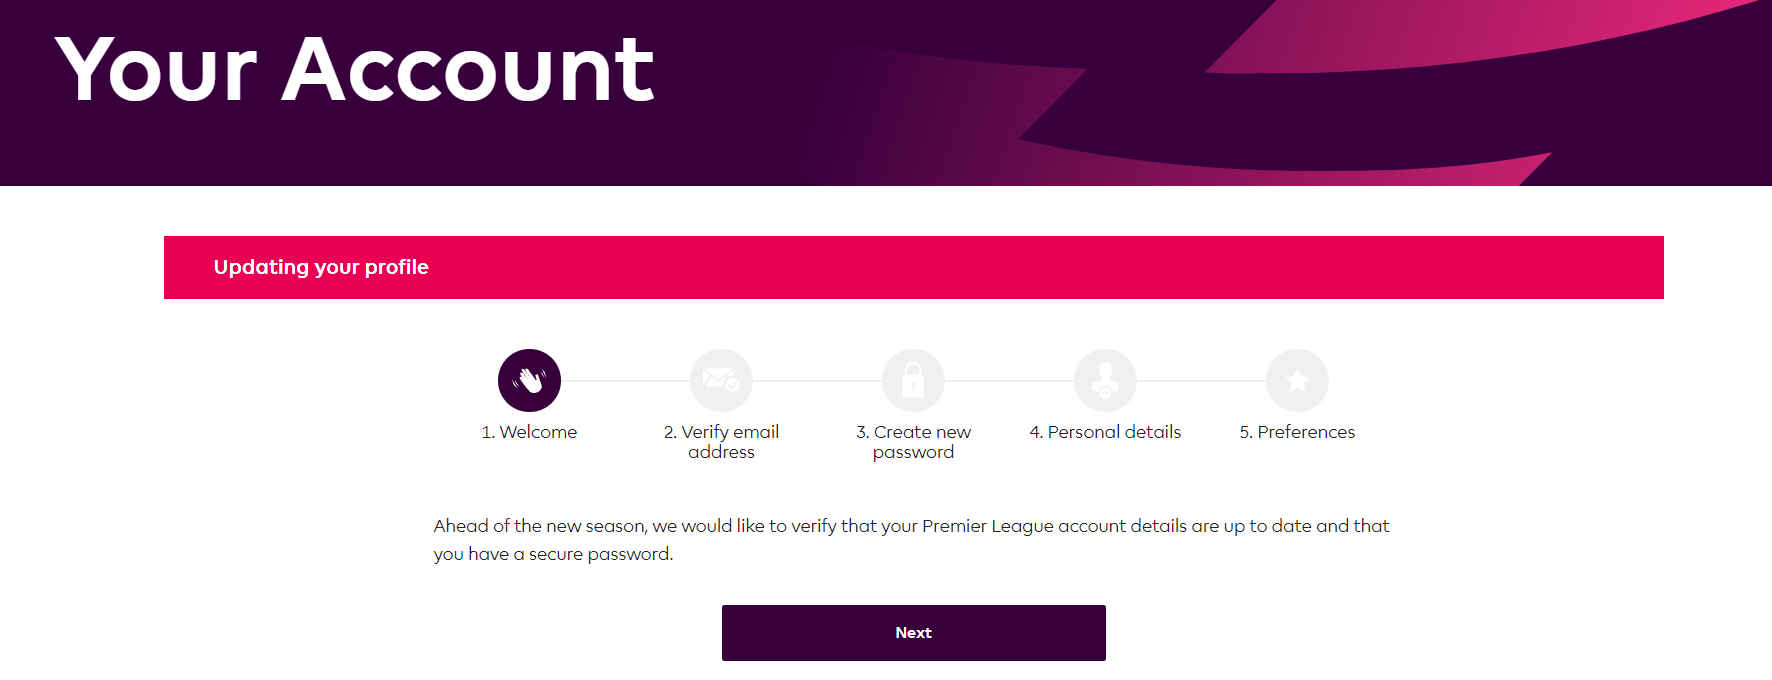Select the Preferences star icon
The image size is (1772, 680).
(1297, 380)
